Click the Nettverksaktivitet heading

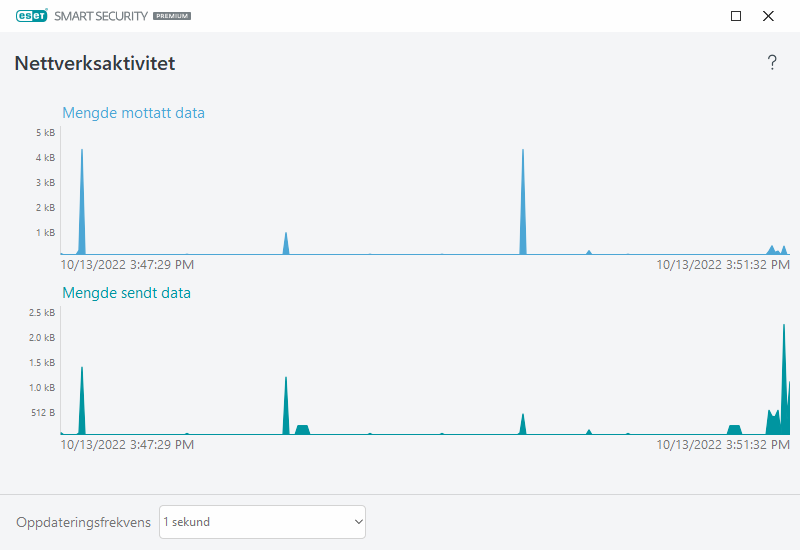click(95, 63)
